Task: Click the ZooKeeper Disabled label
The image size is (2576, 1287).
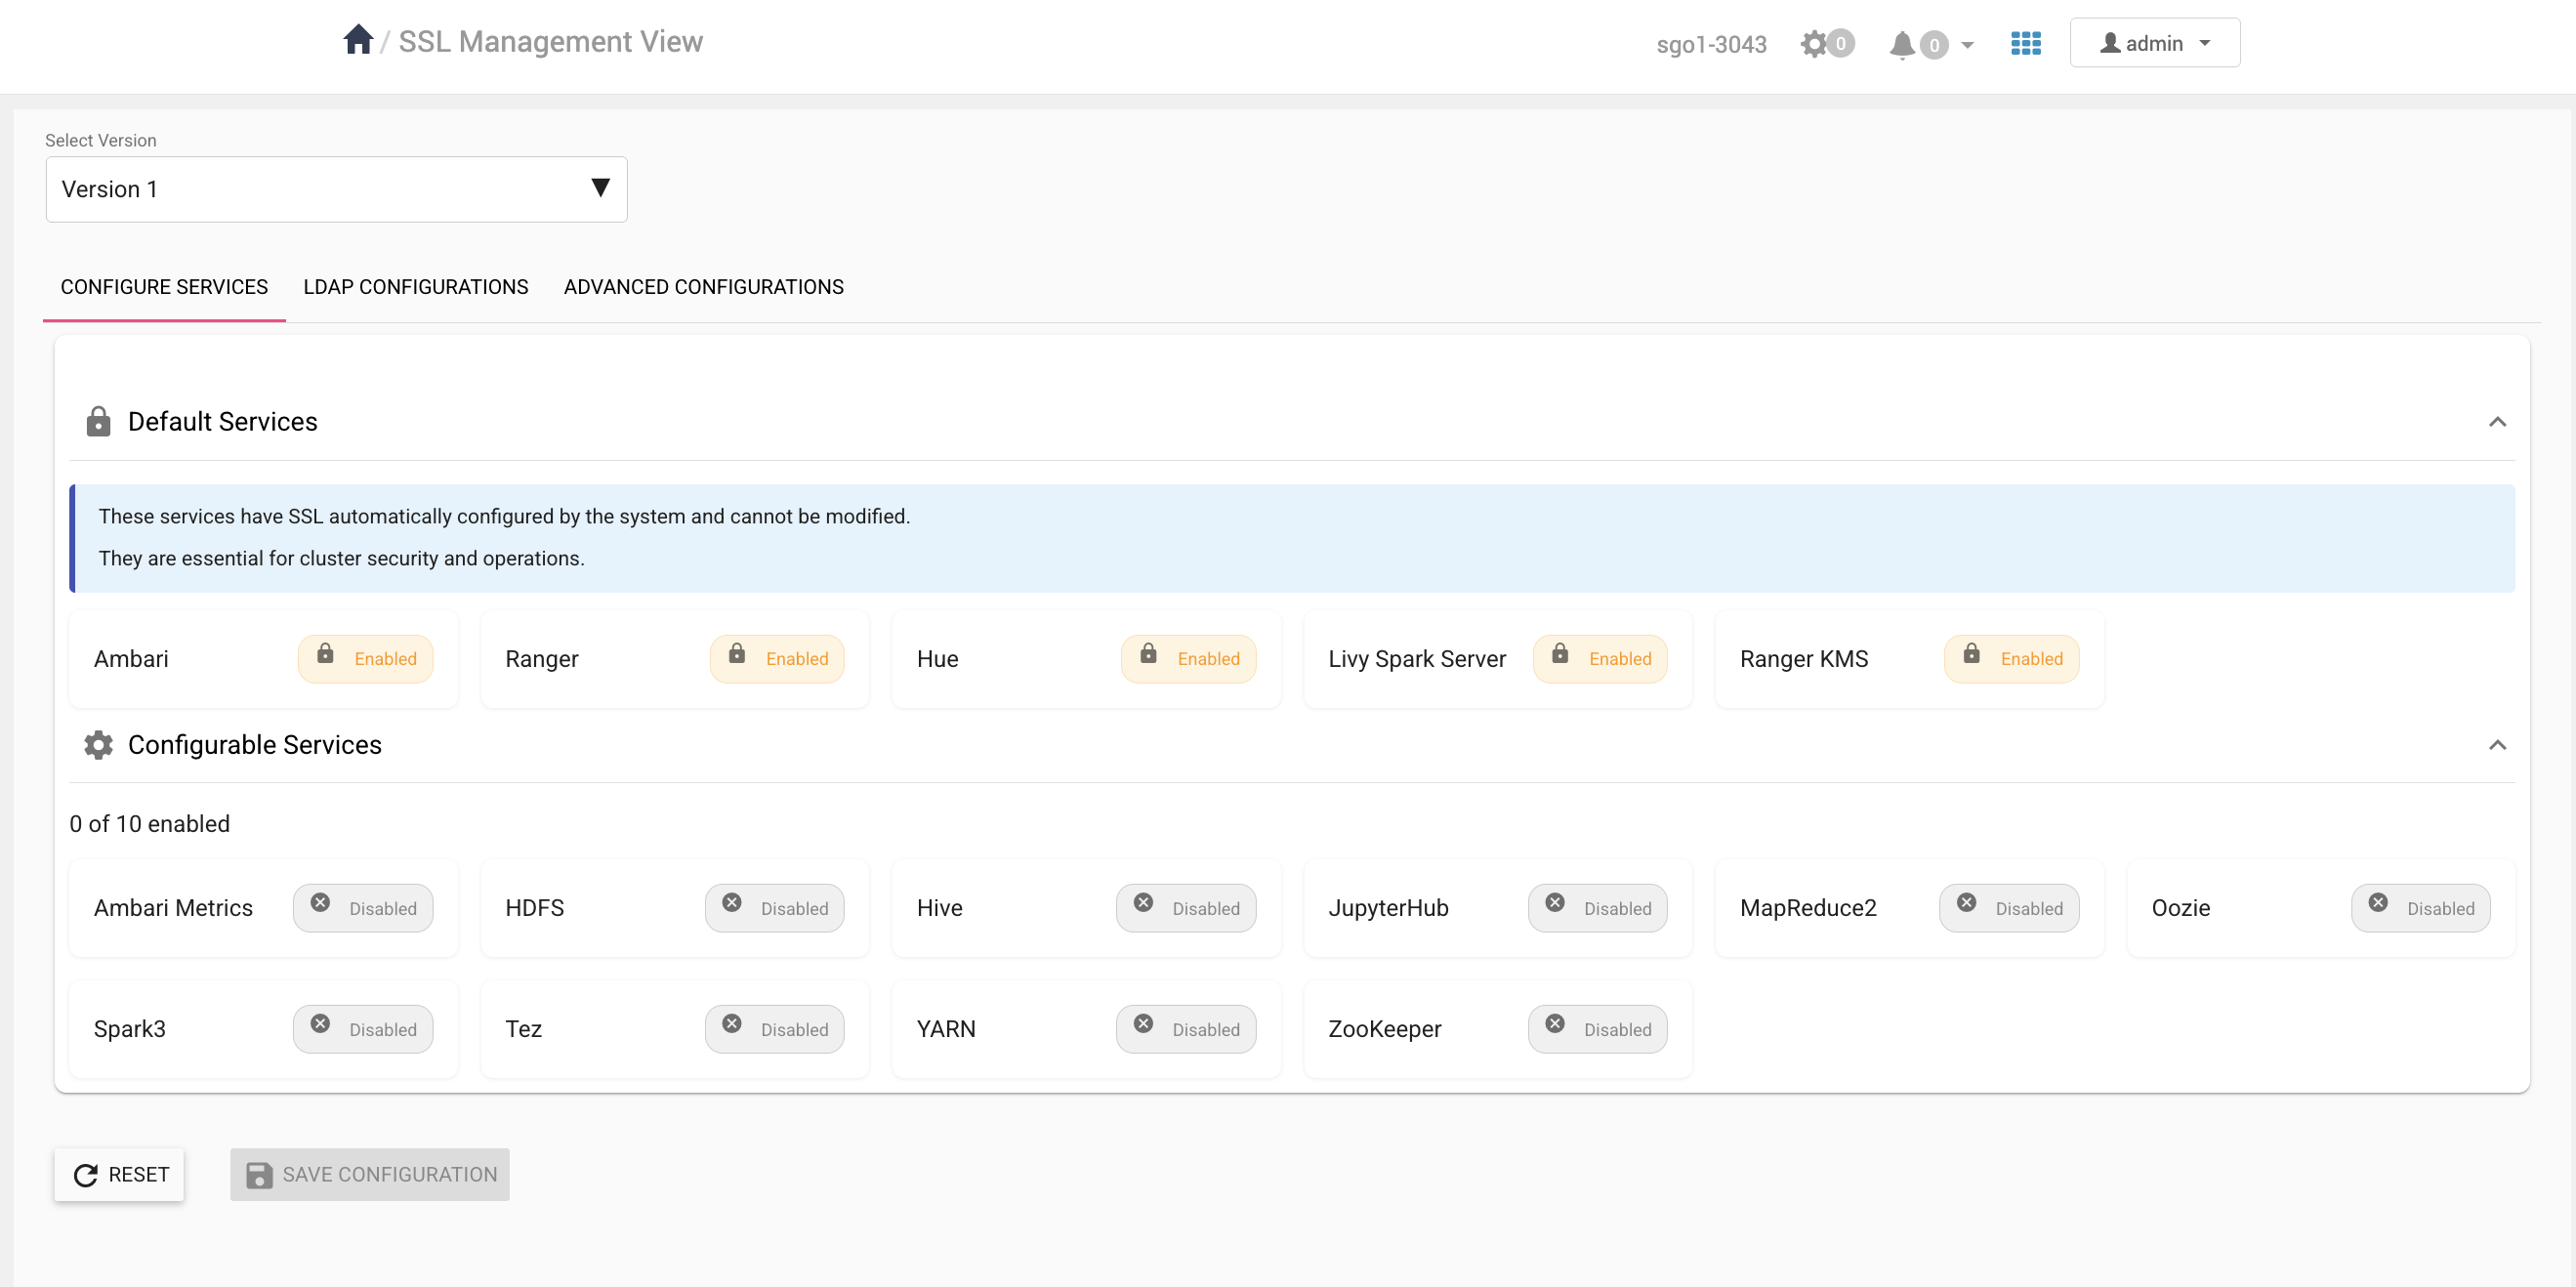Action: [1617, 1030]
